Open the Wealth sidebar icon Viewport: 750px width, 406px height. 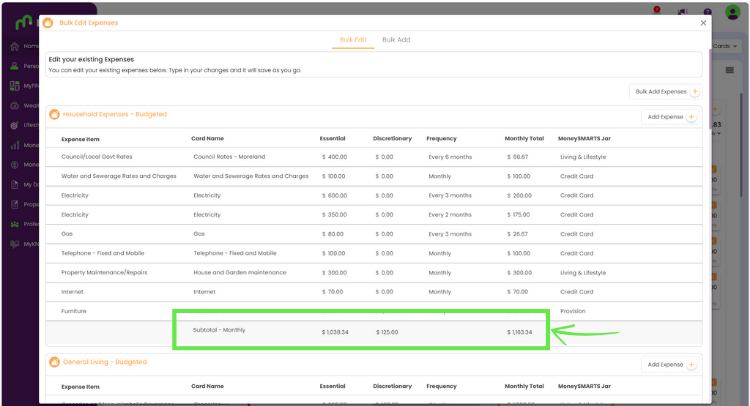point(15,106)
